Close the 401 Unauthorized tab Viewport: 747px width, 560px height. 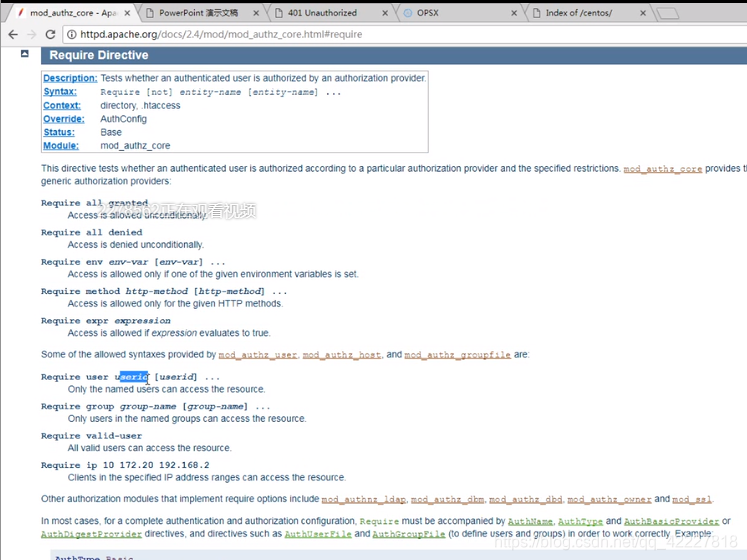coord(385,13)
